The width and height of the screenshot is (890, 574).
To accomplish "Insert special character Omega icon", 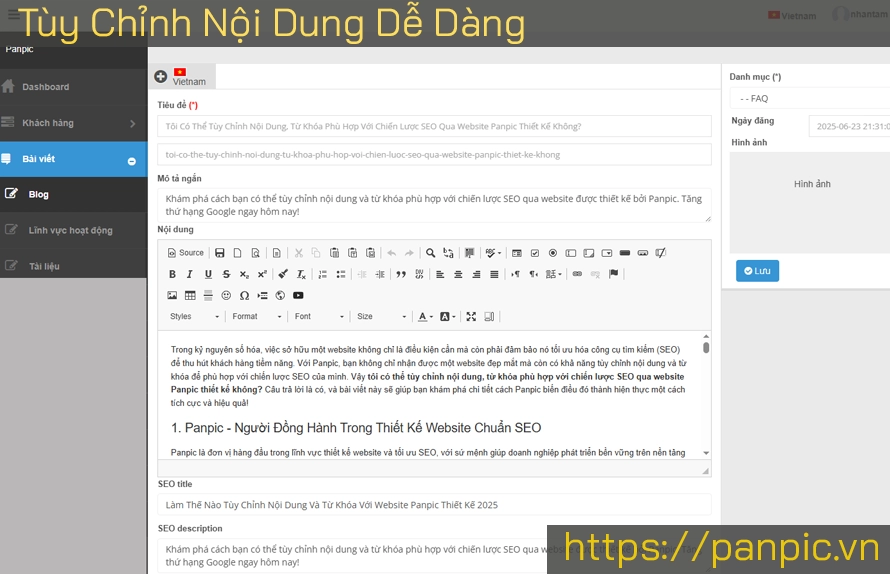I will (244, 295).
